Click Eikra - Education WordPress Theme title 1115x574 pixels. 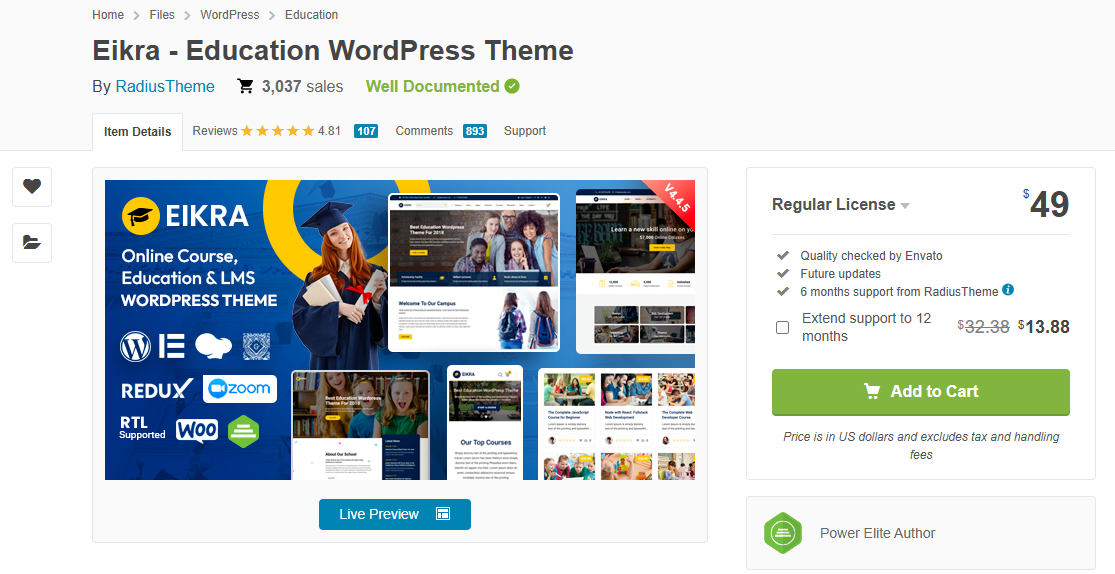[x=333, y=51]
